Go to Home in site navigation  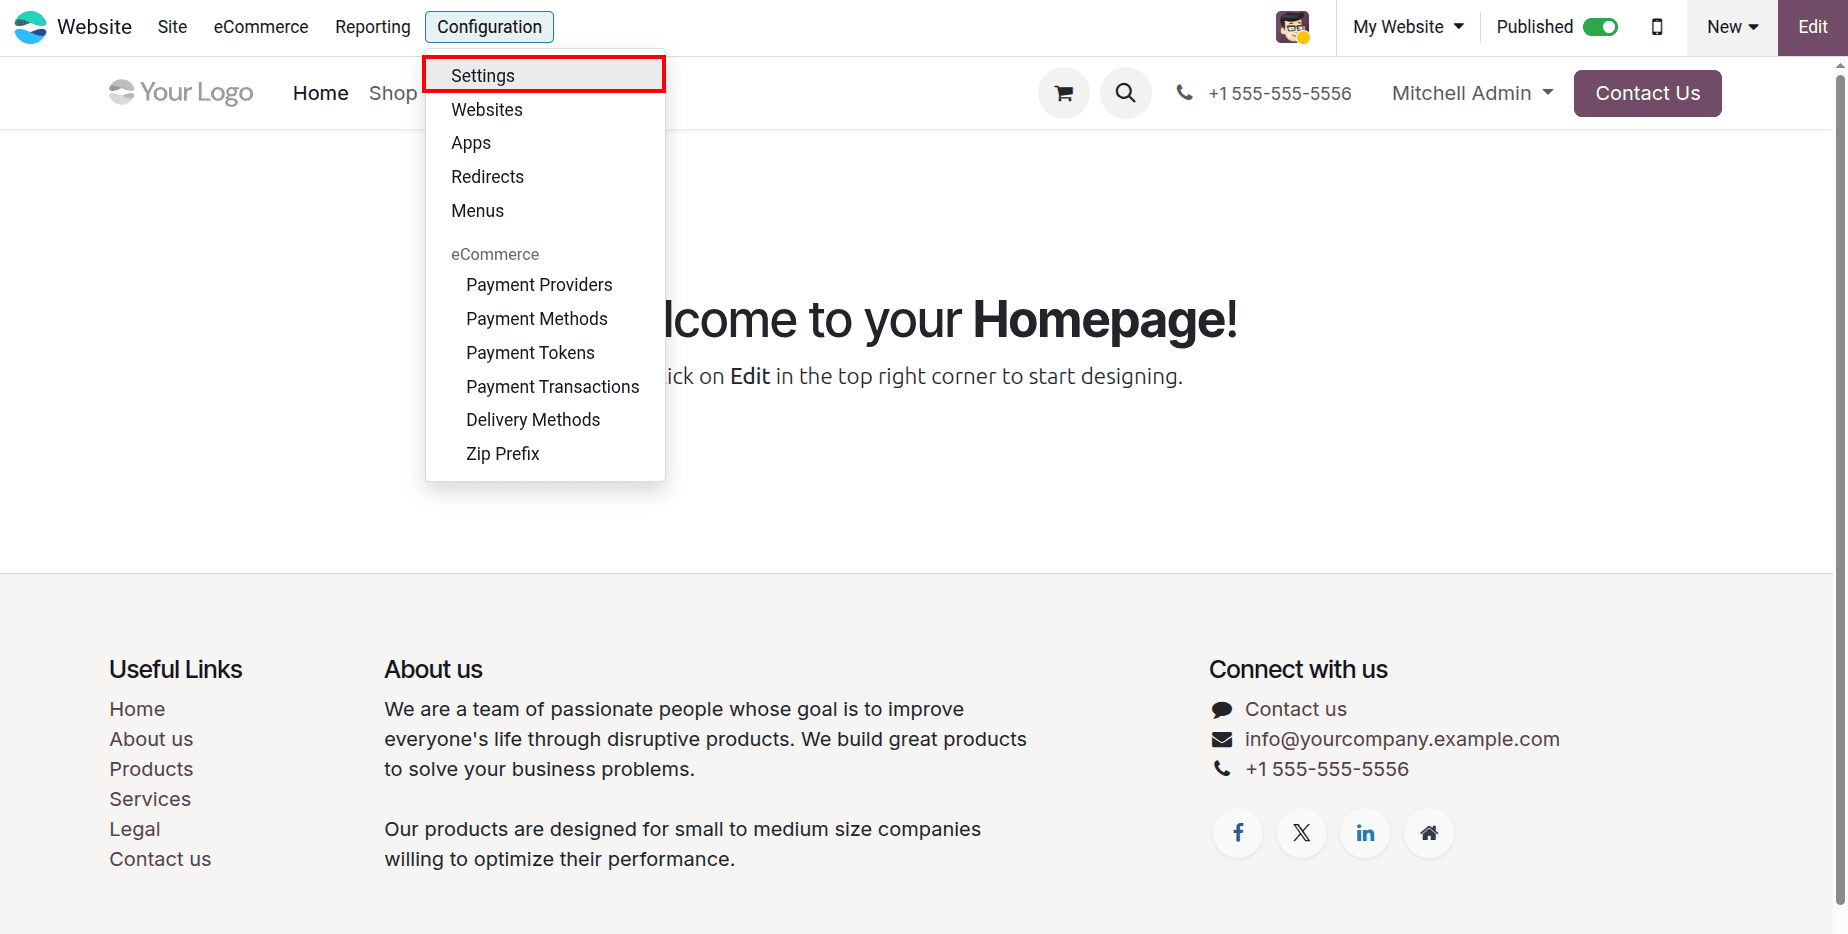pyautogui.click(x=321, y=93)
